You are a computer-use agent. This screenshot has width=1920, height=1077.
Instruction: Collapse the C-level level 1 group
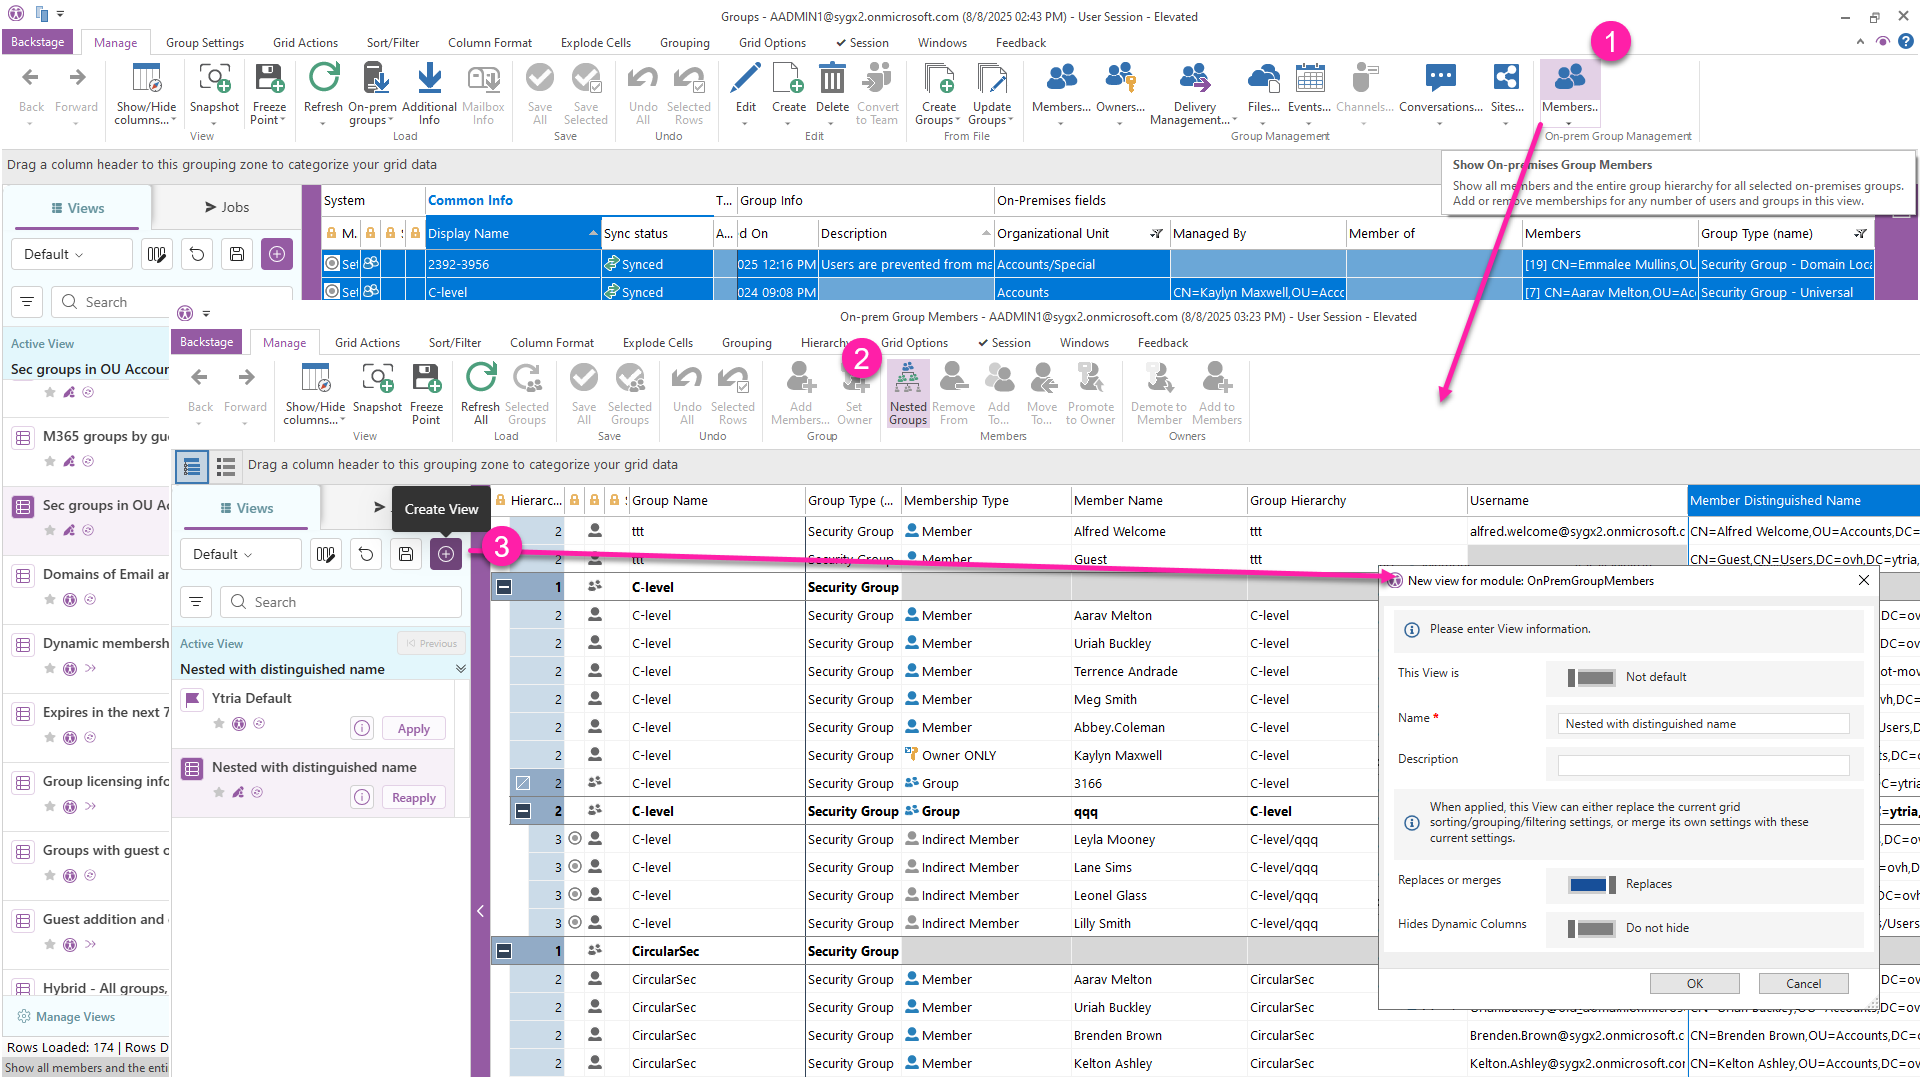504,587
